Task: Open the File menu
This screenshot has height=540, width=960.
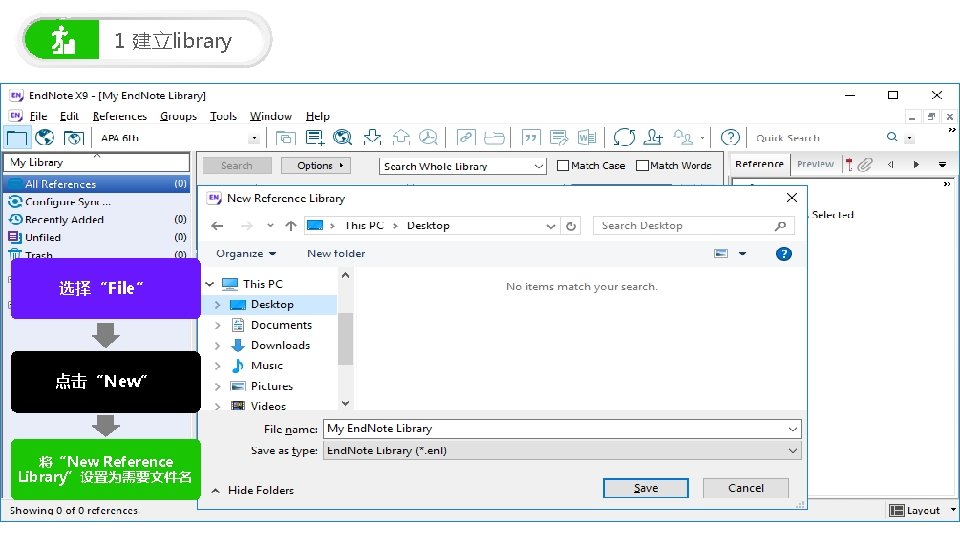Action: pyautogui.click(x=39, y=116)
